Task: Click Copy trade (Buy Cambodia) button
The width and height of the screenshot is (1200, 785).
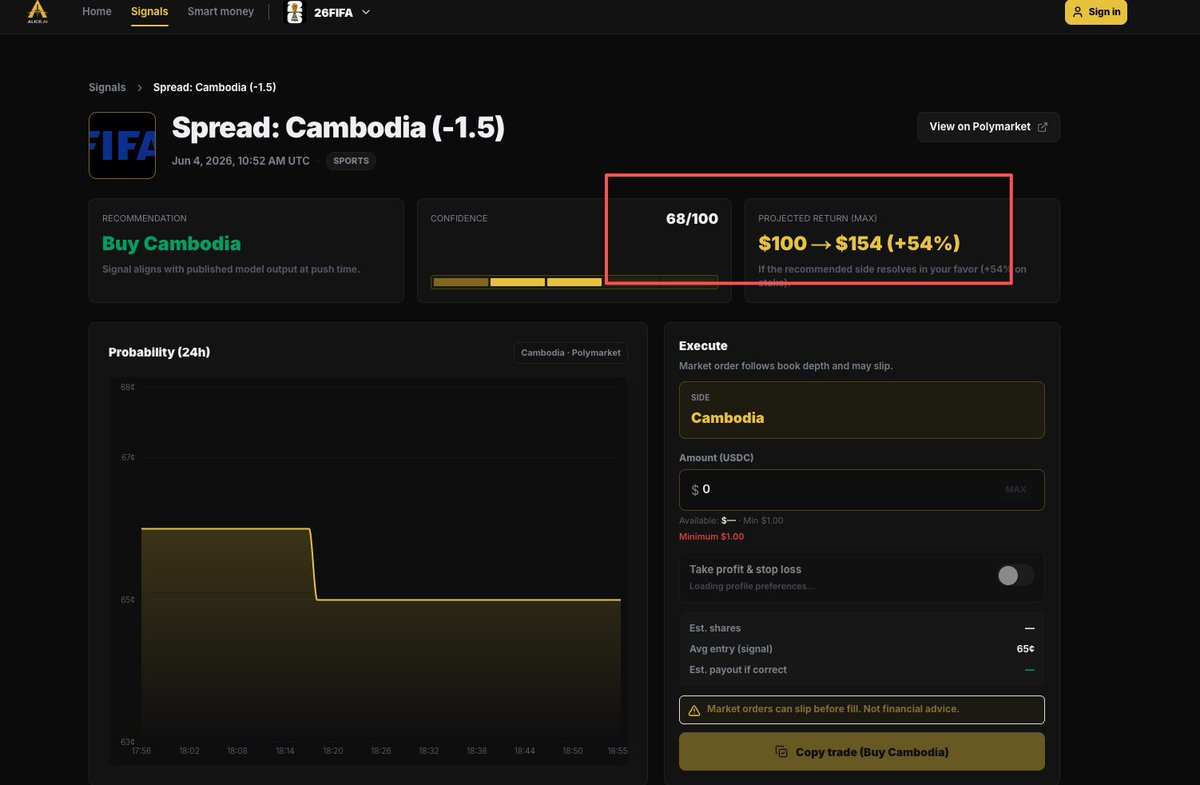Action: (x=862, y=752)
